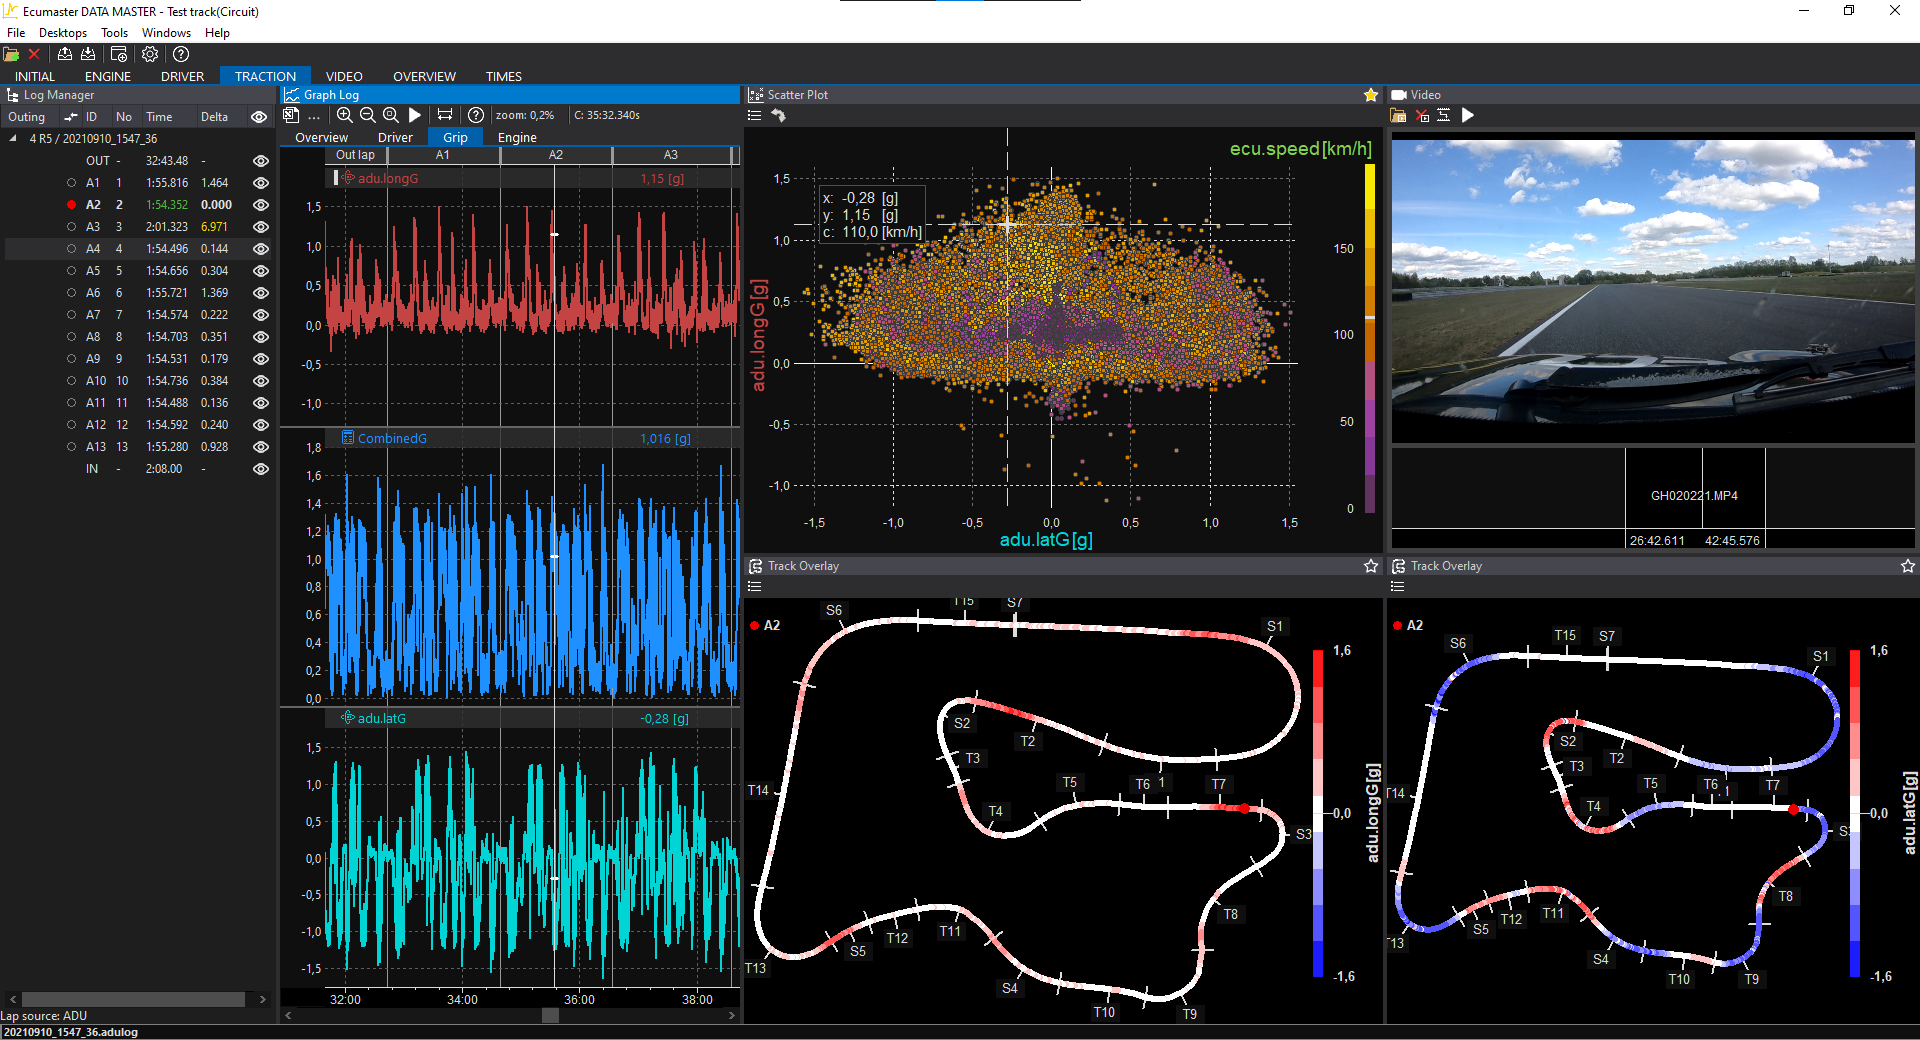This screenshot has width=1920, height=1040.
Task: Click the open log folder icon
Action: click(x=11, y=55)
